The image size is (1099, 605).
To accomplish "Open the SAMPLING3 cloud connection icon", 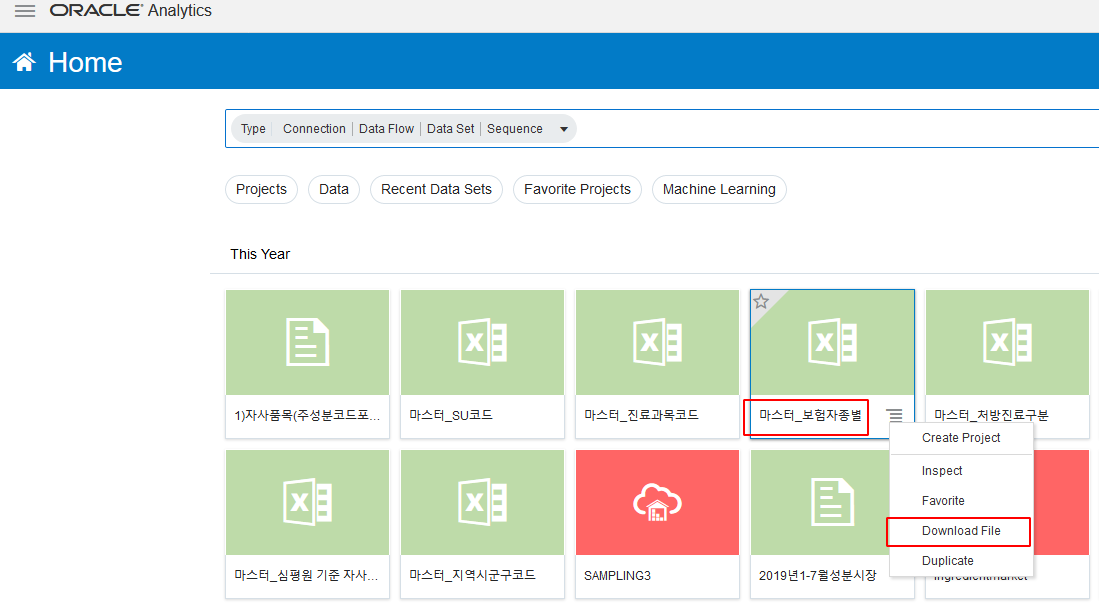I will 657,502.
